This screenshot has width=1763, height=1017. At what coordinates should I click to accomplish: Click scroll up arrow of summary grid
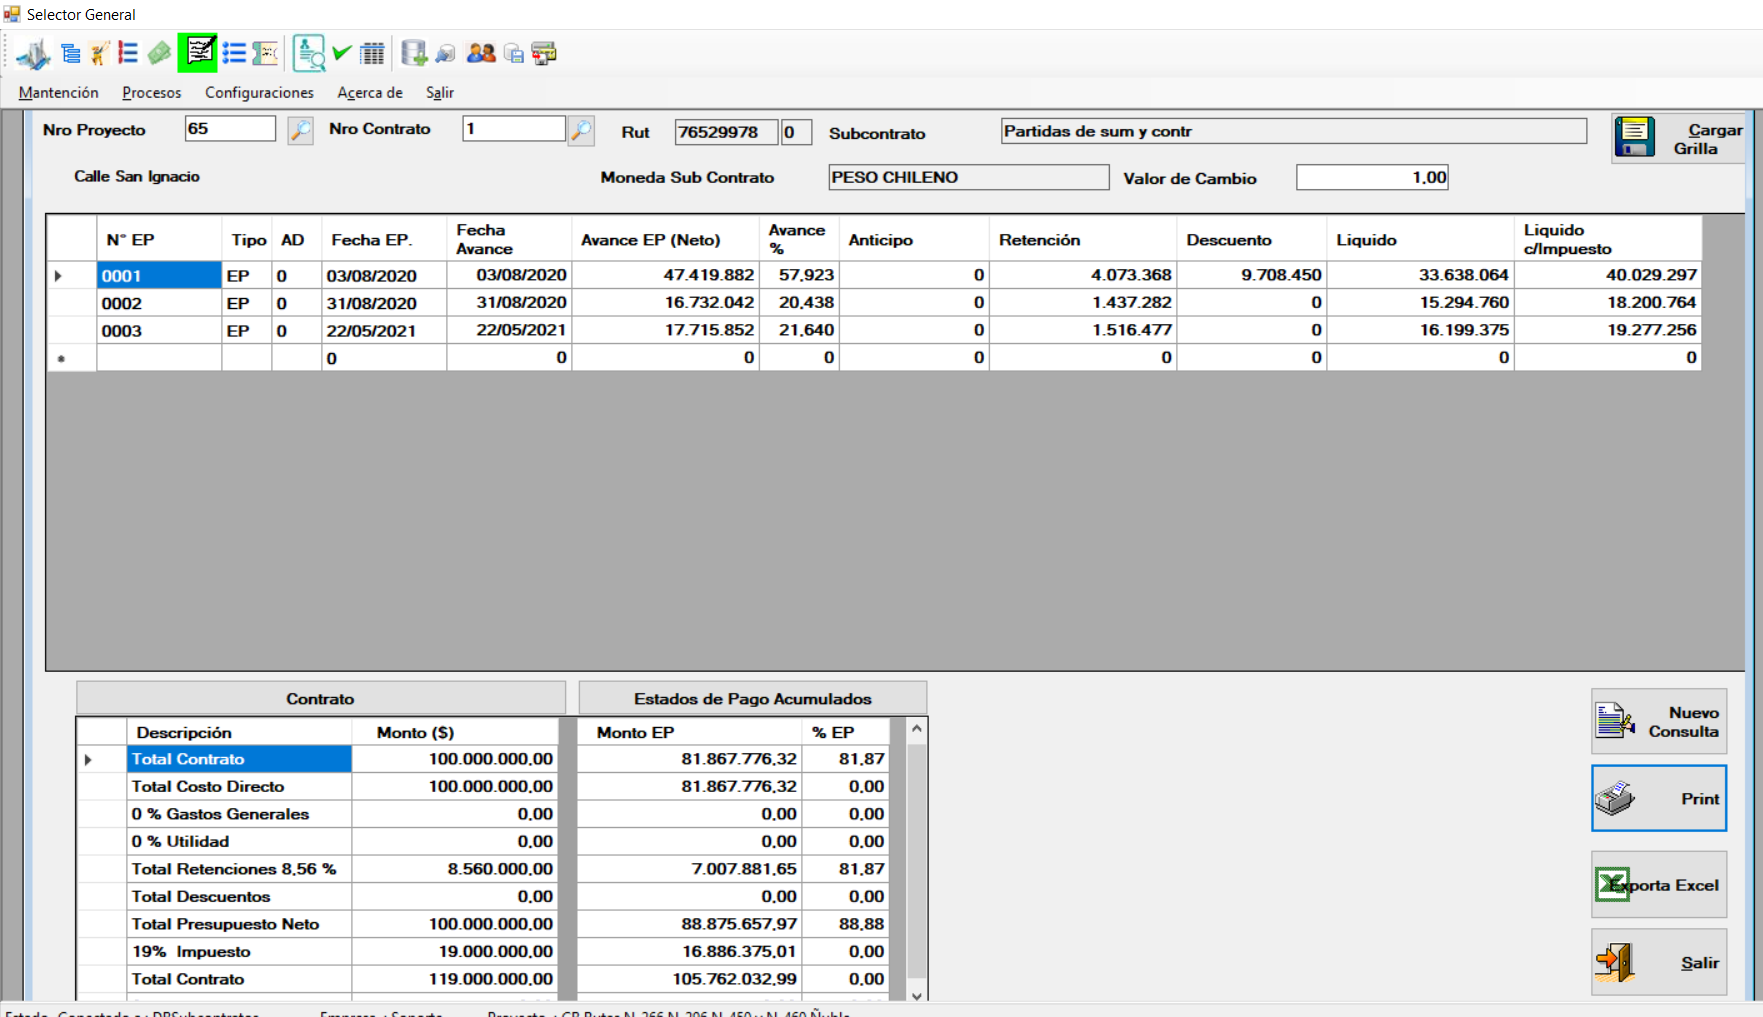tap(917, 730)
